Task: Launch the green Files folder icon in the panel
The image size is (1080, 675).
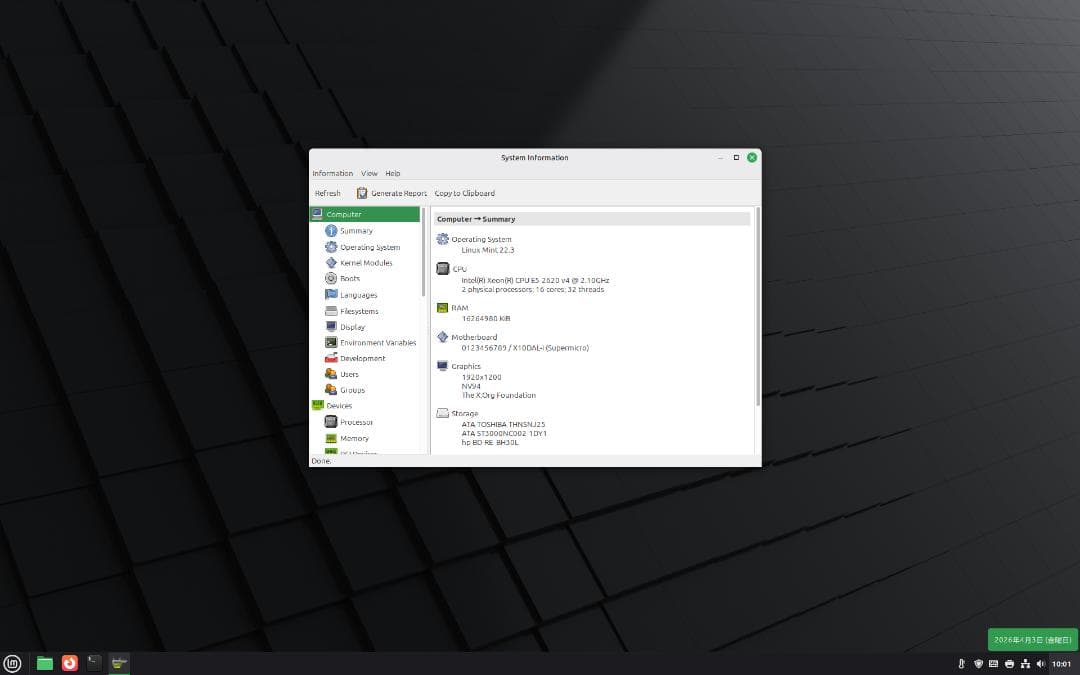Action: click(45, 663)
